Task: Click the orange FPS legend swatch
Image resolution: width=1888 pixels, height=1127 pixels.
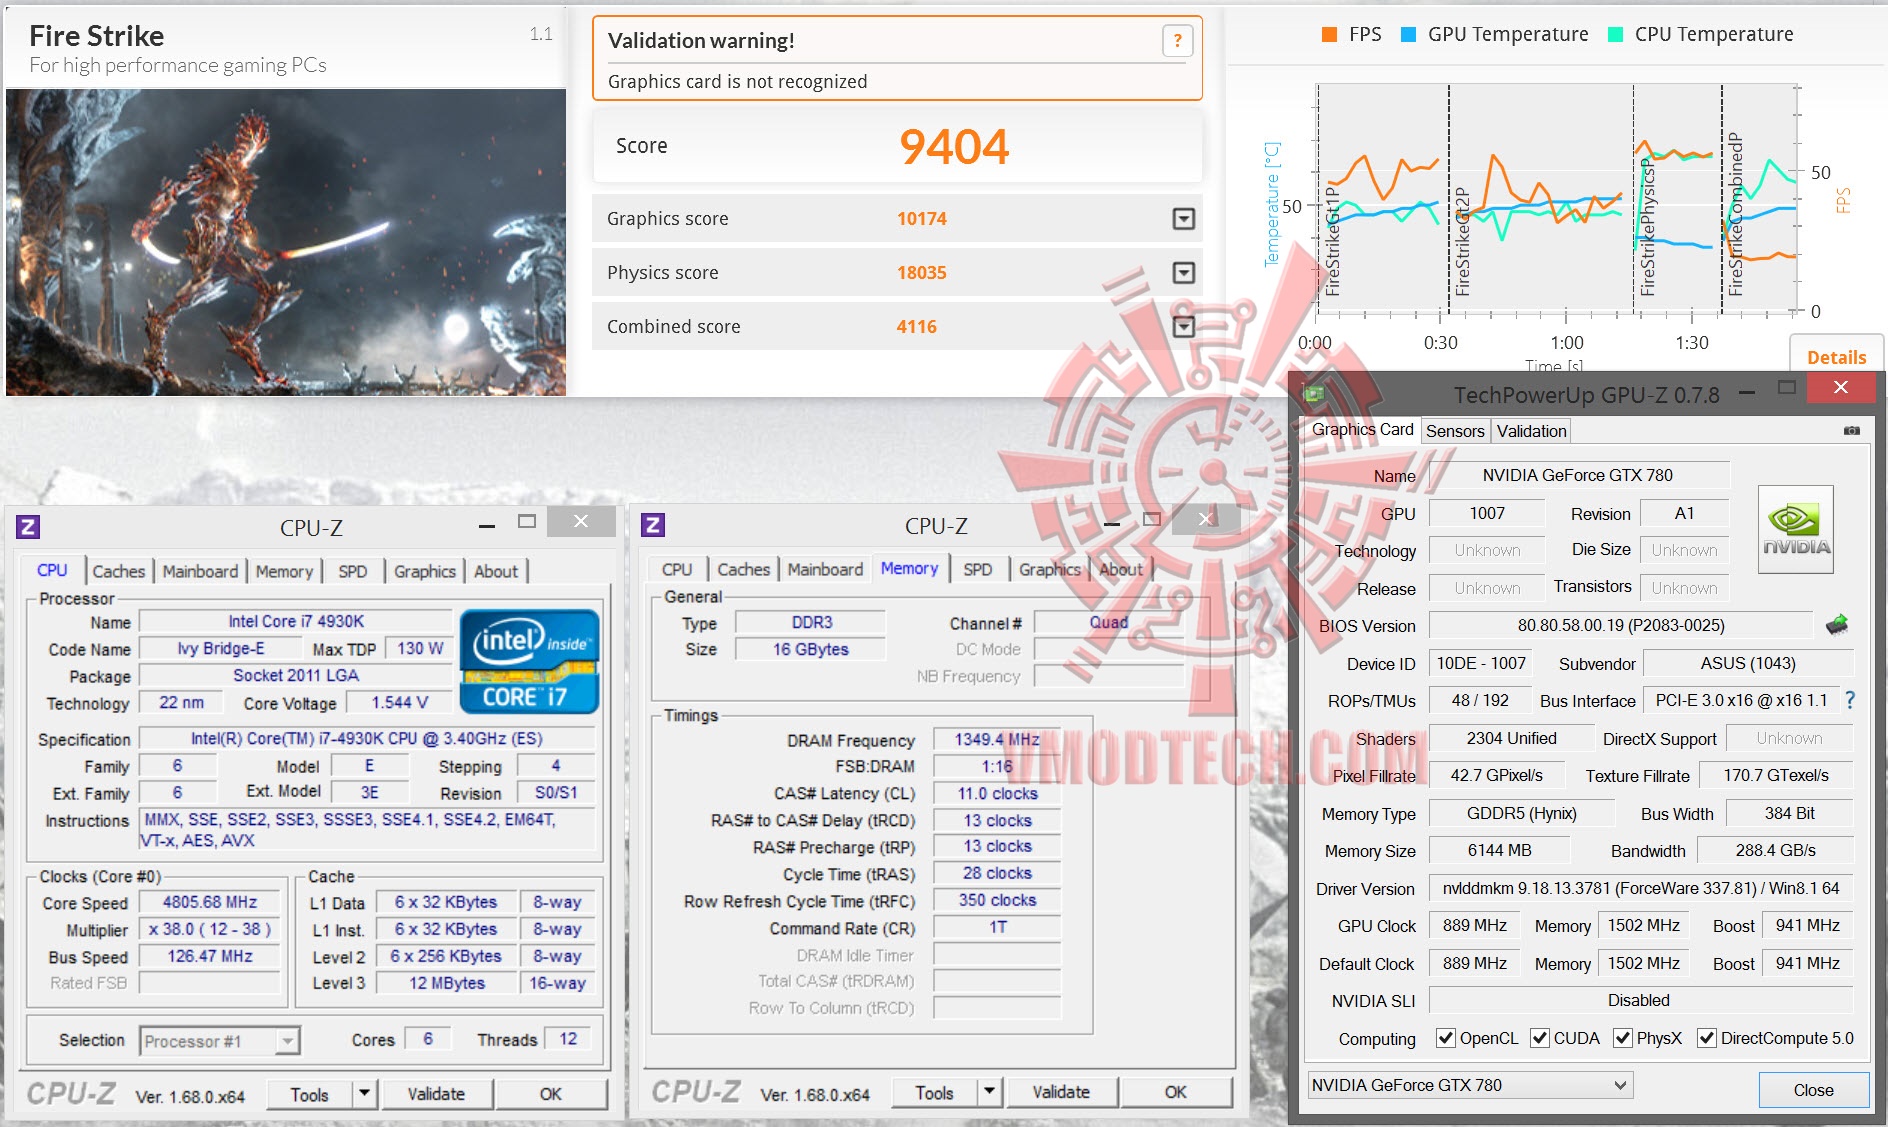Action: click(x=1329, y=34)
